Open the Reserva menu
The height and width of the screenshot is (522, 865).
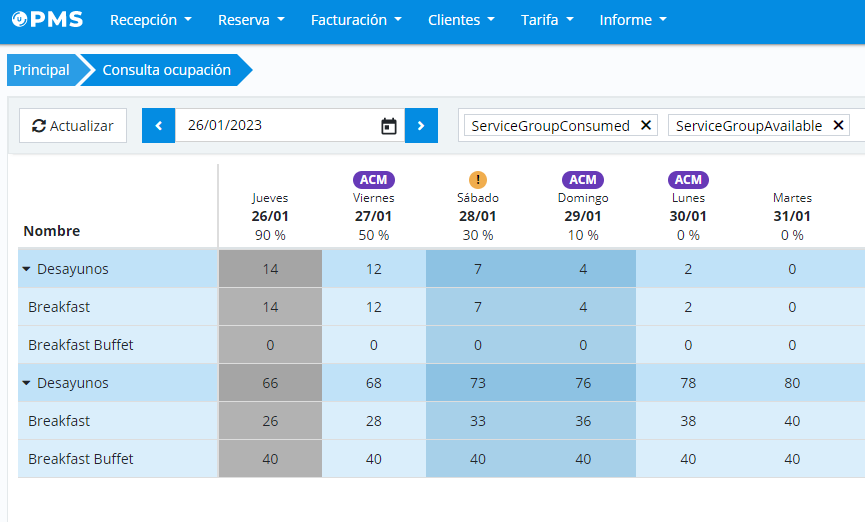pyautogui.click(x=251, y=20)
